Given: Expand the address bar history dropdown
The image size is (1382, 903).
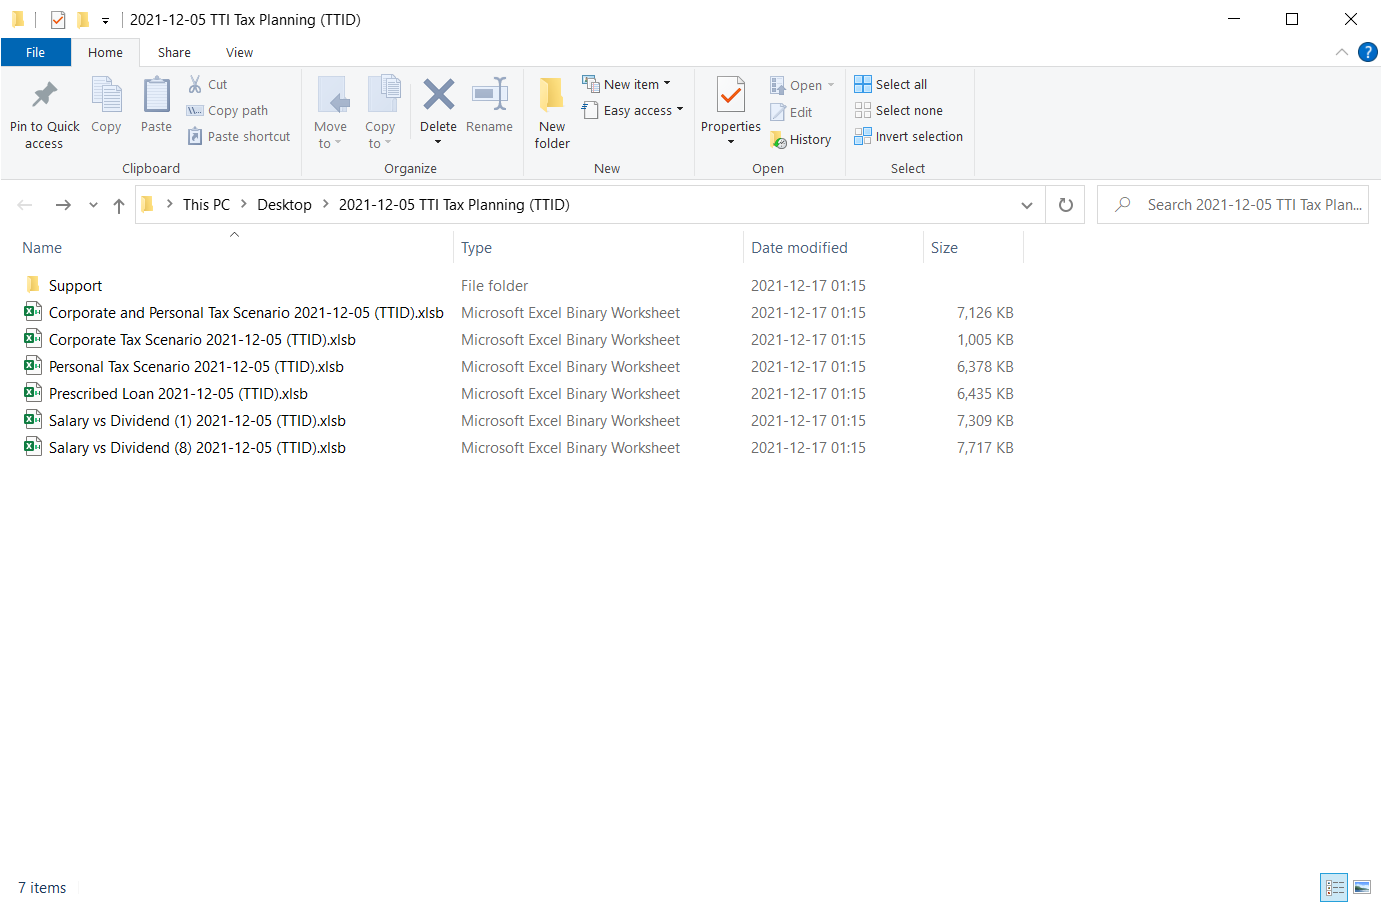Looking at the screenshot, I should 1027,205.
